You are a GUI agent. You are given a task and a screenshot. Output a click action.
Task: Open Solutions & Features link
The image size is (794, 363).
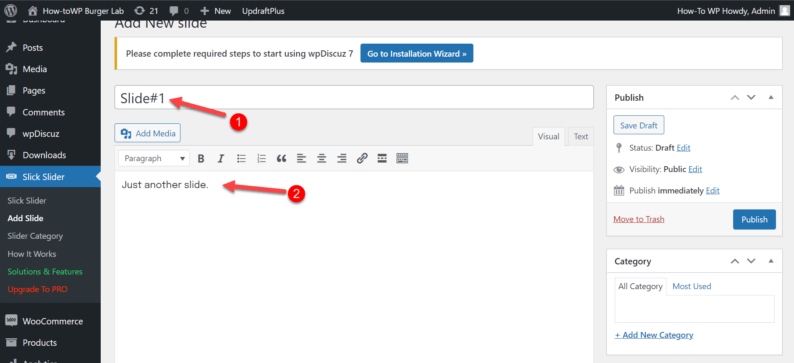point(45,271)
